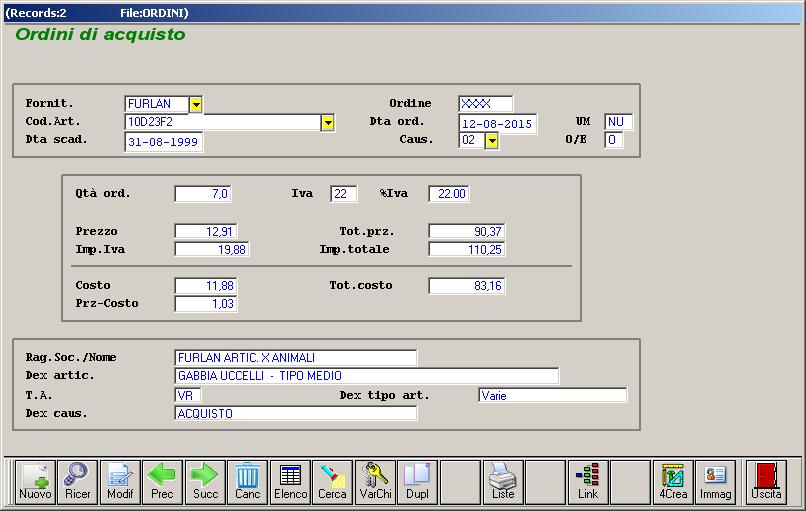Click the Qtà ord. label
The height and width of the screenshot is (511, 806).
point(103,194)
